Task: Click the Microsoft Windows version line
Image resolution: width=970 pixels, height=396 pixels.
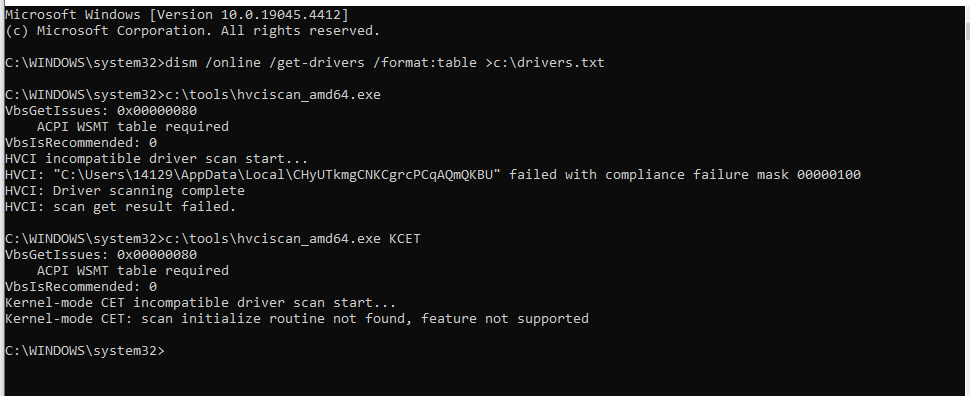Action: pos(176,14)
